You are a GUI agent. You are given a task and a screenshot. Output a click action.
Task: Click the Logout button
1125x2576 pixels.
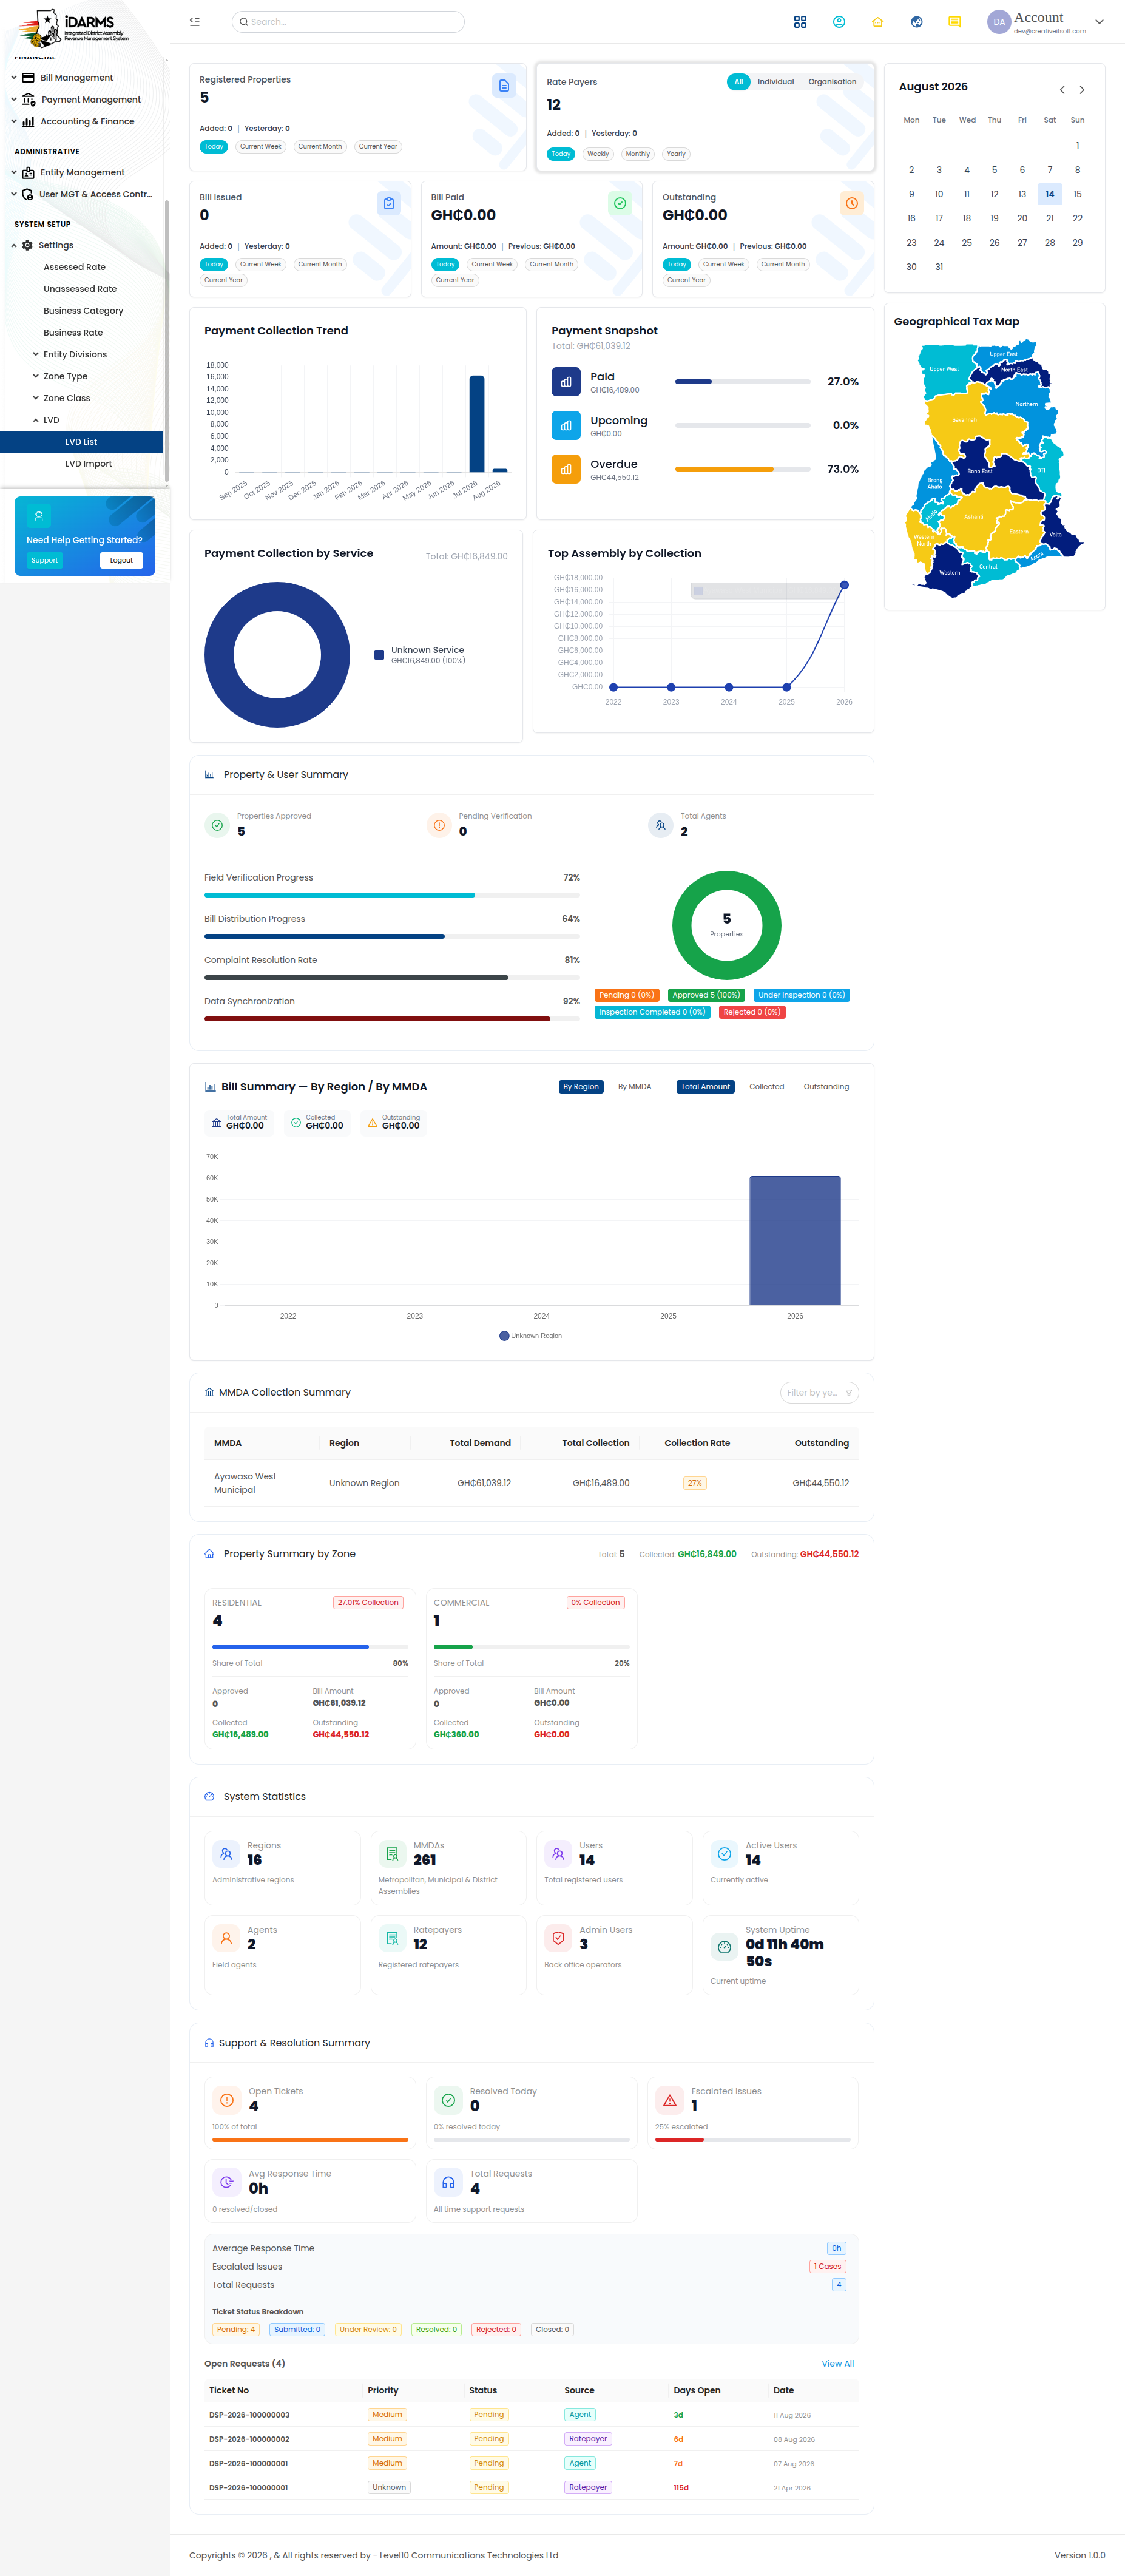point(121,561)
